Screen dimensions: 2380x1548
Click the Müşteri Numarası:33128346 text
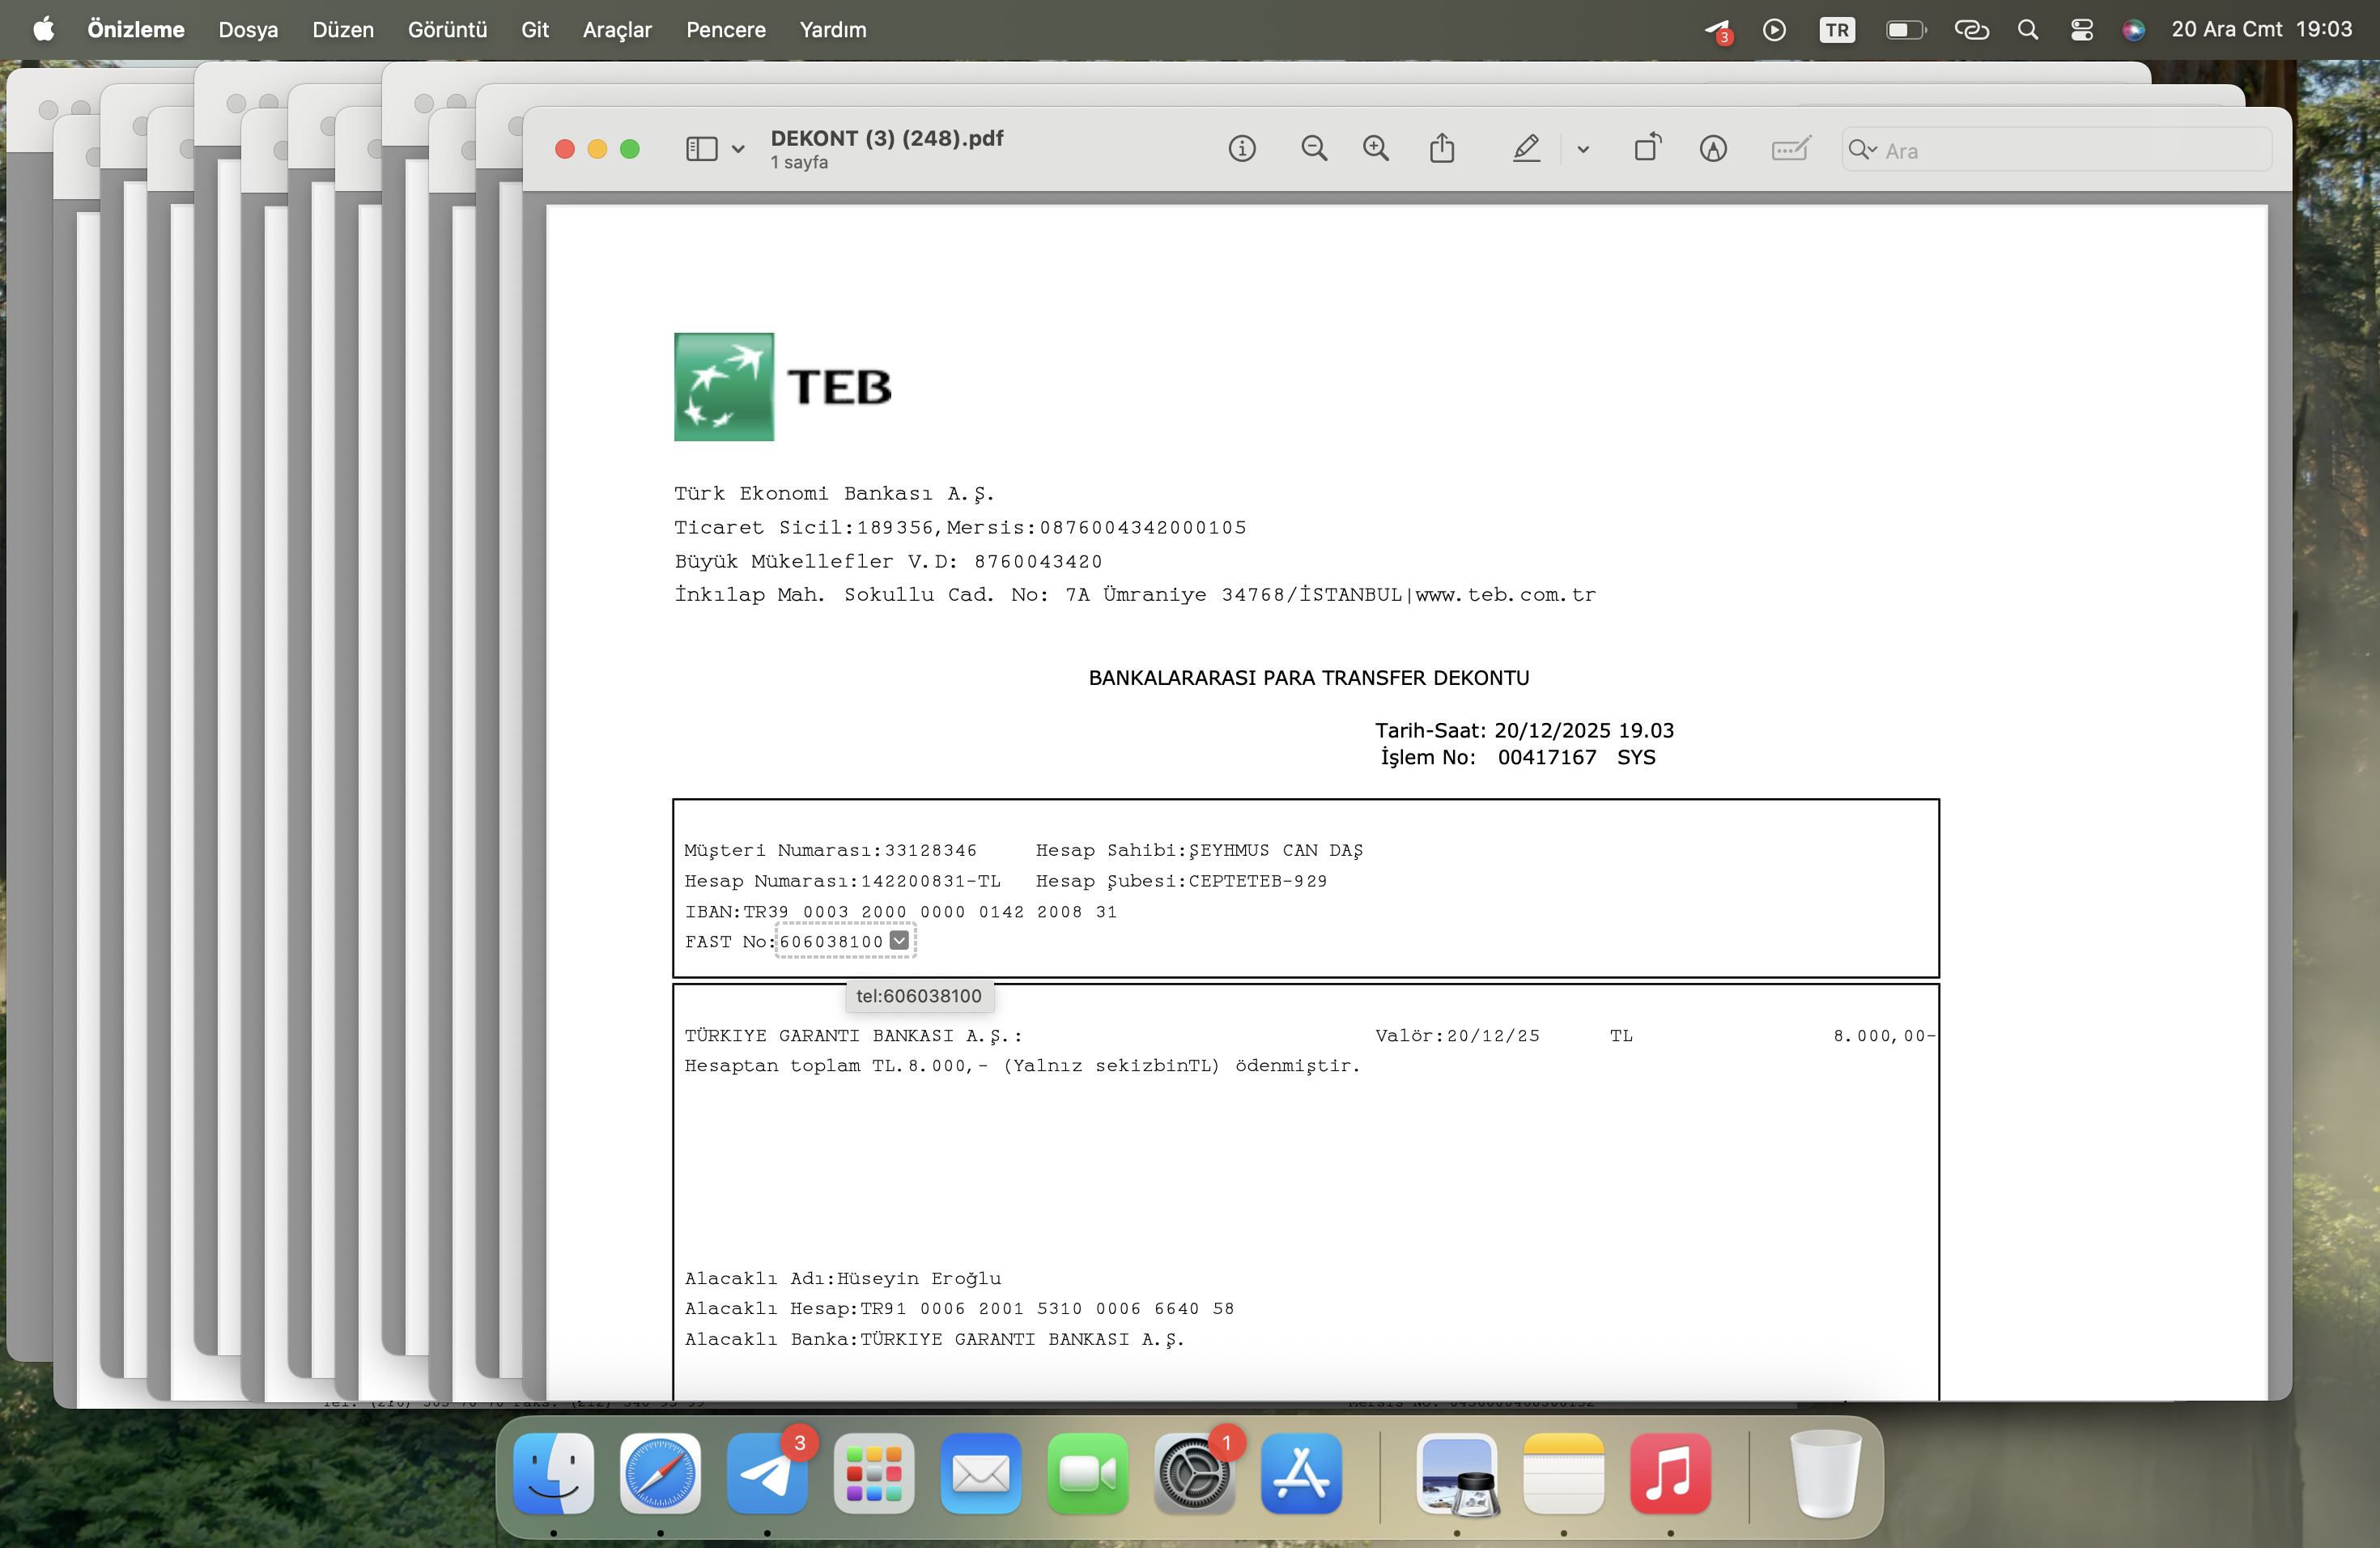tap(830, 850)
